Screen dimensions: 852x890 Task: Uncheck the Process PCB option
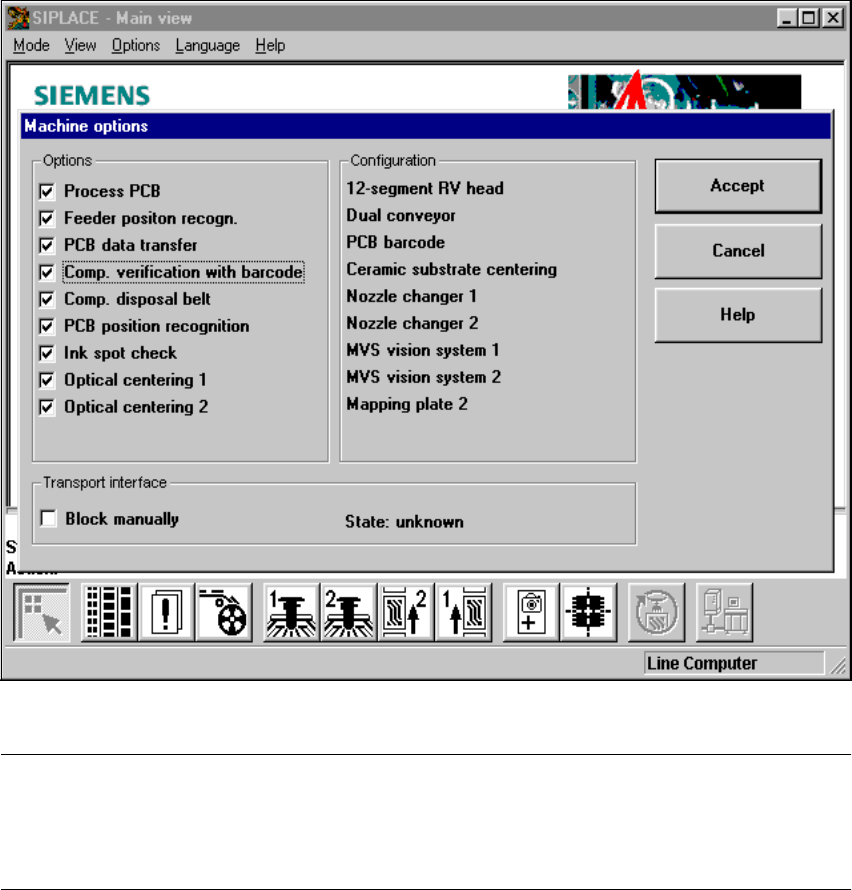coord(47,191)
